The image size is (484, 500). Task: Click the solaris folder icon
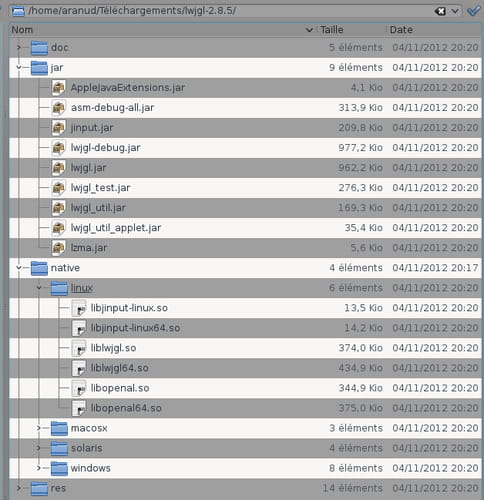pos(59,448)
